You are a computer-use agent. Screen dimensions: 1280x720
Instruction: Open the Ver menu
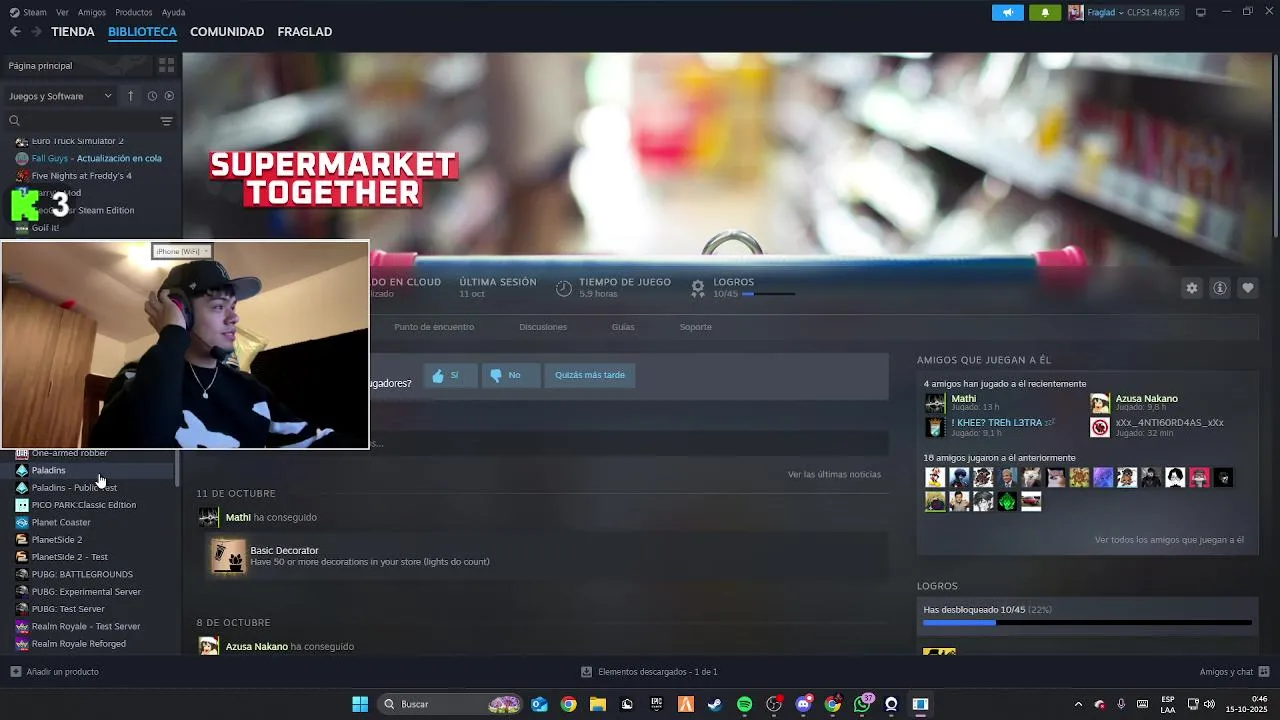pyautogui.click(x=63, y=12)
